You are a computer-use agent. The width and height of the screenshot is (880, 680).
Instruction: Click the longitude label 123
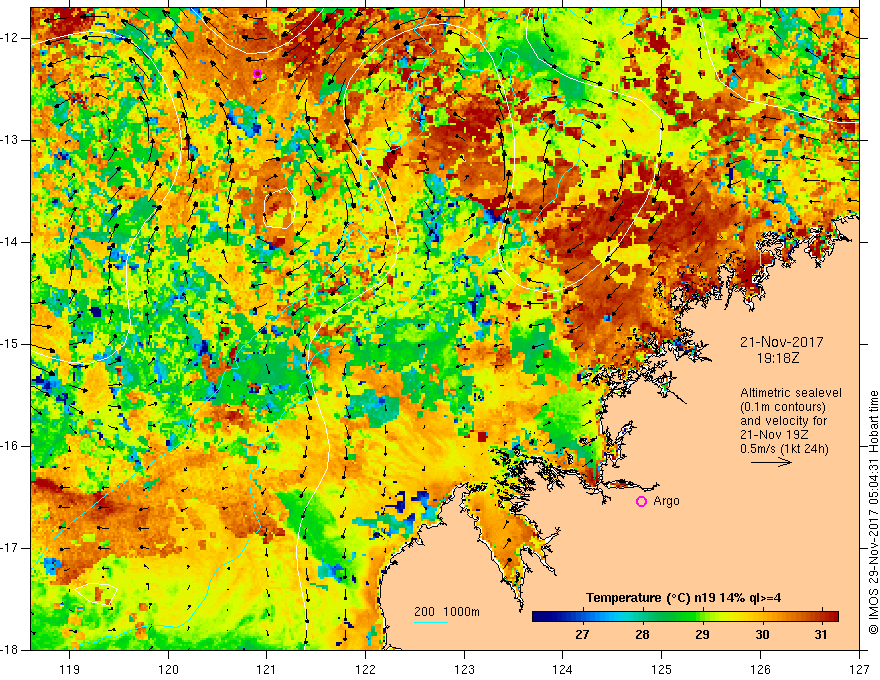(464, 669)
